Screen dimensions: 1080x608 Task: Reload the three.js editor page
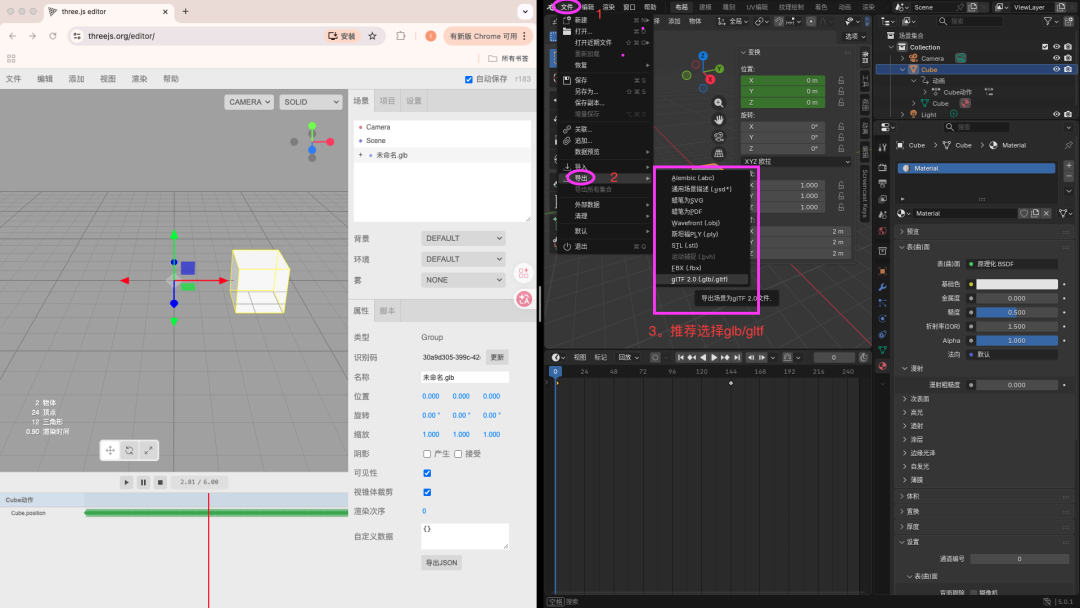52,36
